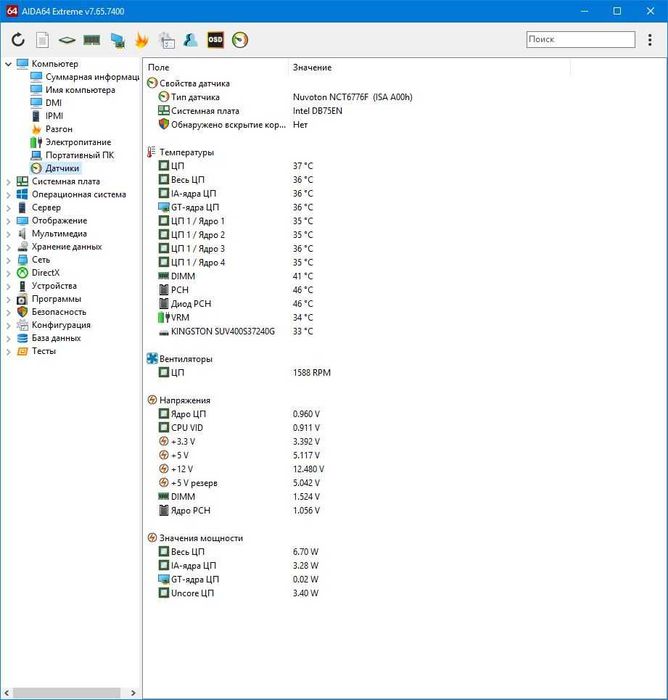Open the memory module toolbar icon
This screenshot has height=700, width=668.
click(92, 40)
